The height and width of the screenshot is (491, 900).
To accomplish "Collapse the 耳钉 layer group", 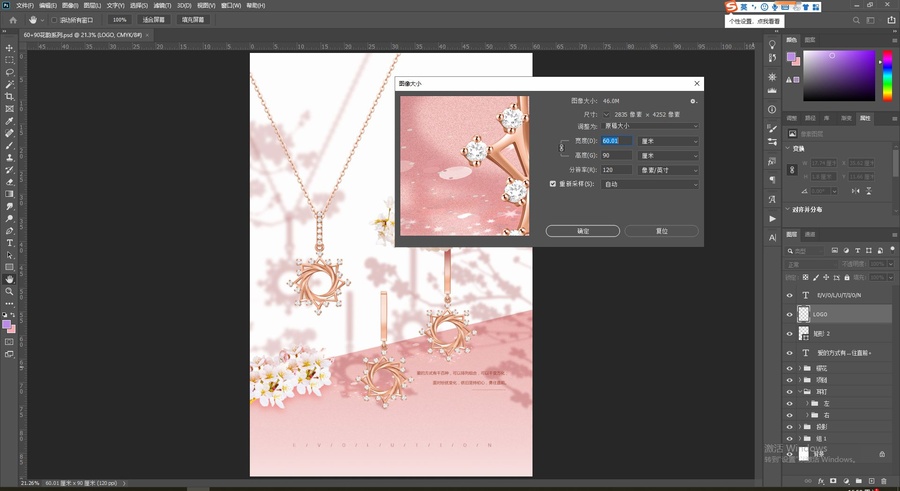I will point(800,392).
